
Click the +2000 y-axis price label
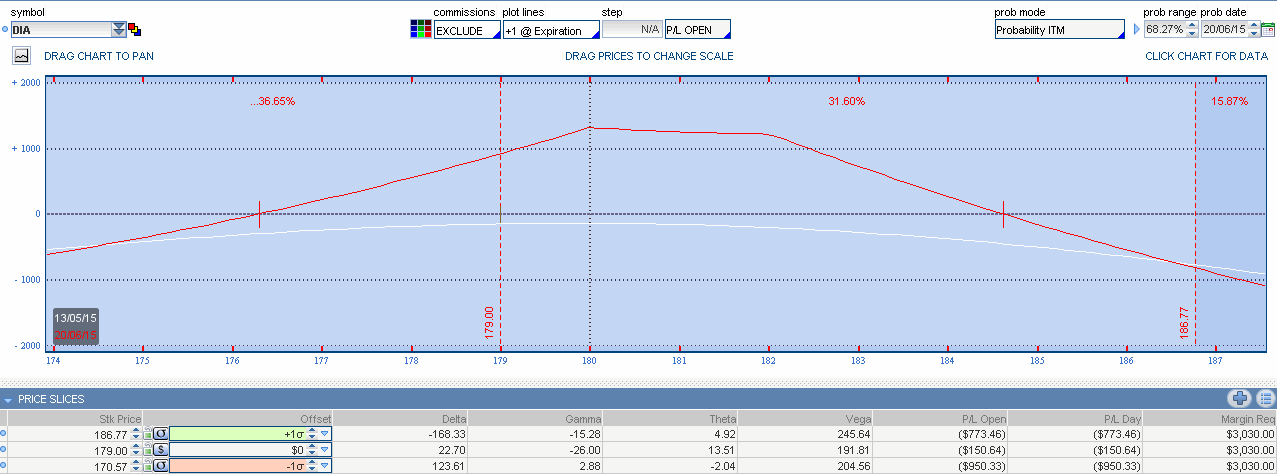25,83
